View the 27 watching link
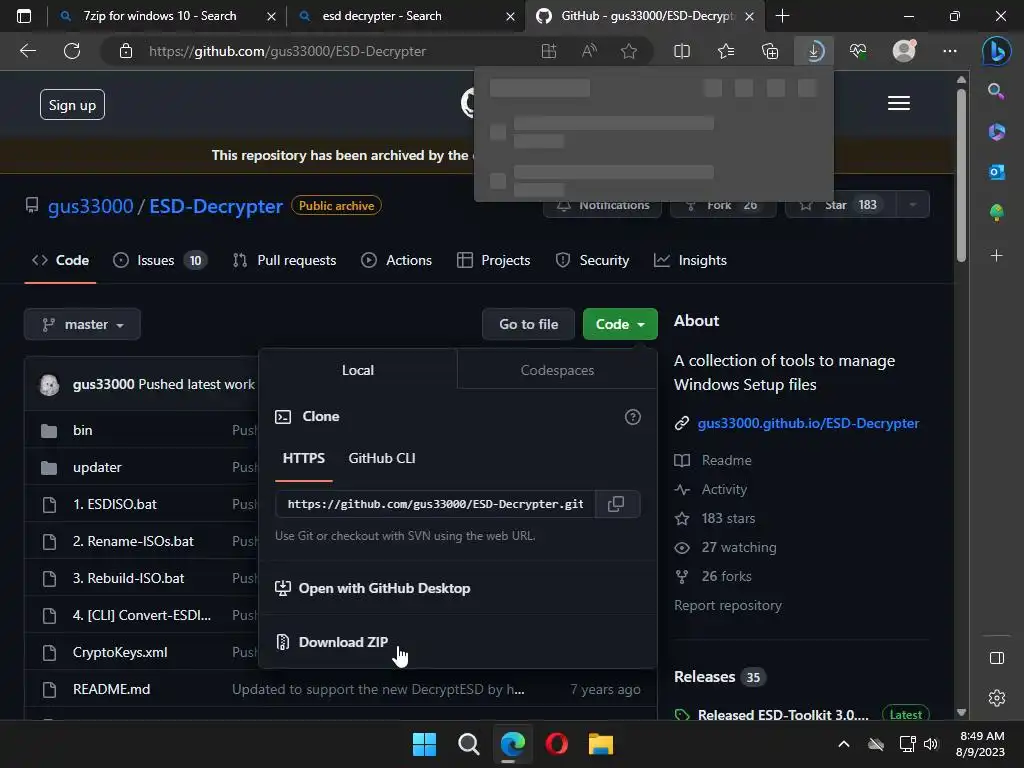 click(739, 547)
